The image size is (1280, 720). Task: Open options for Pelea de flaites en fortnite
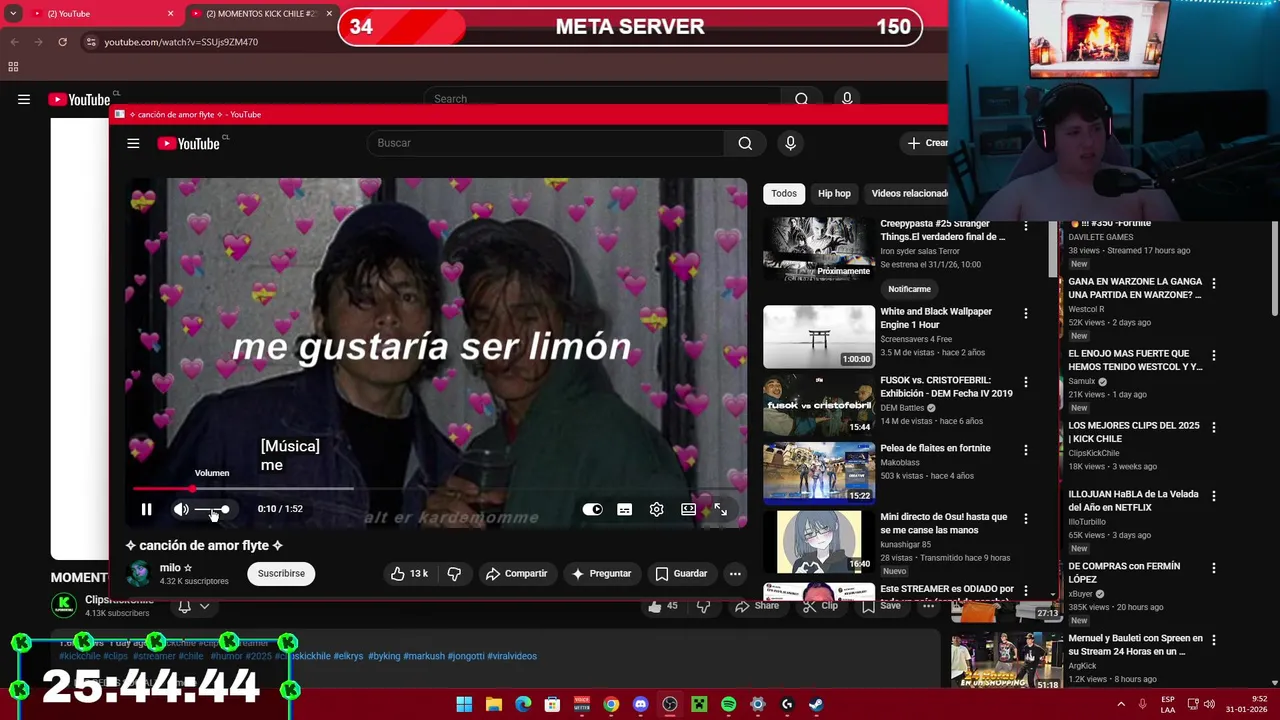[x=1025, y=450]
